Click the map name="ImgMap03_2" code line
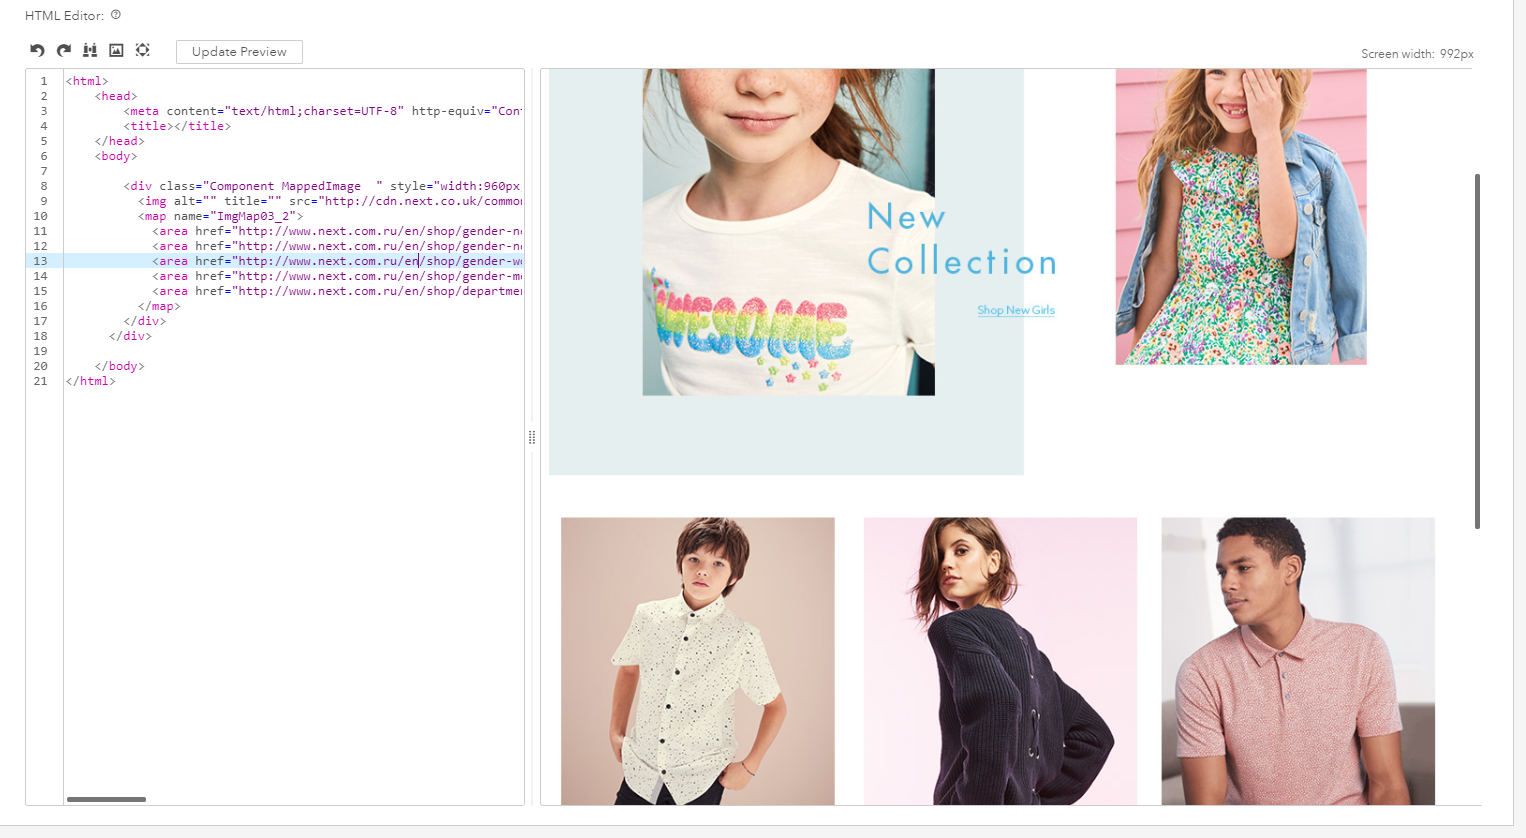The height and width of the screenshot is (838, 1526). [x=221, y=216]
